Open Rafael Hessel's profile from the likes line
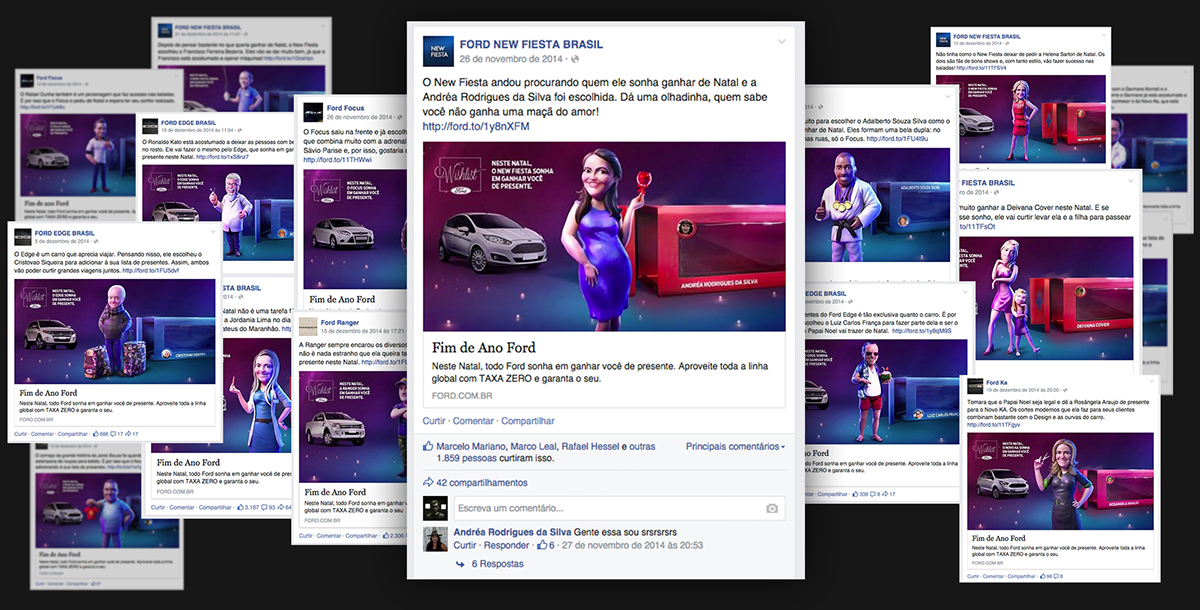1200x610 pixels. click(x=592, y=446)
